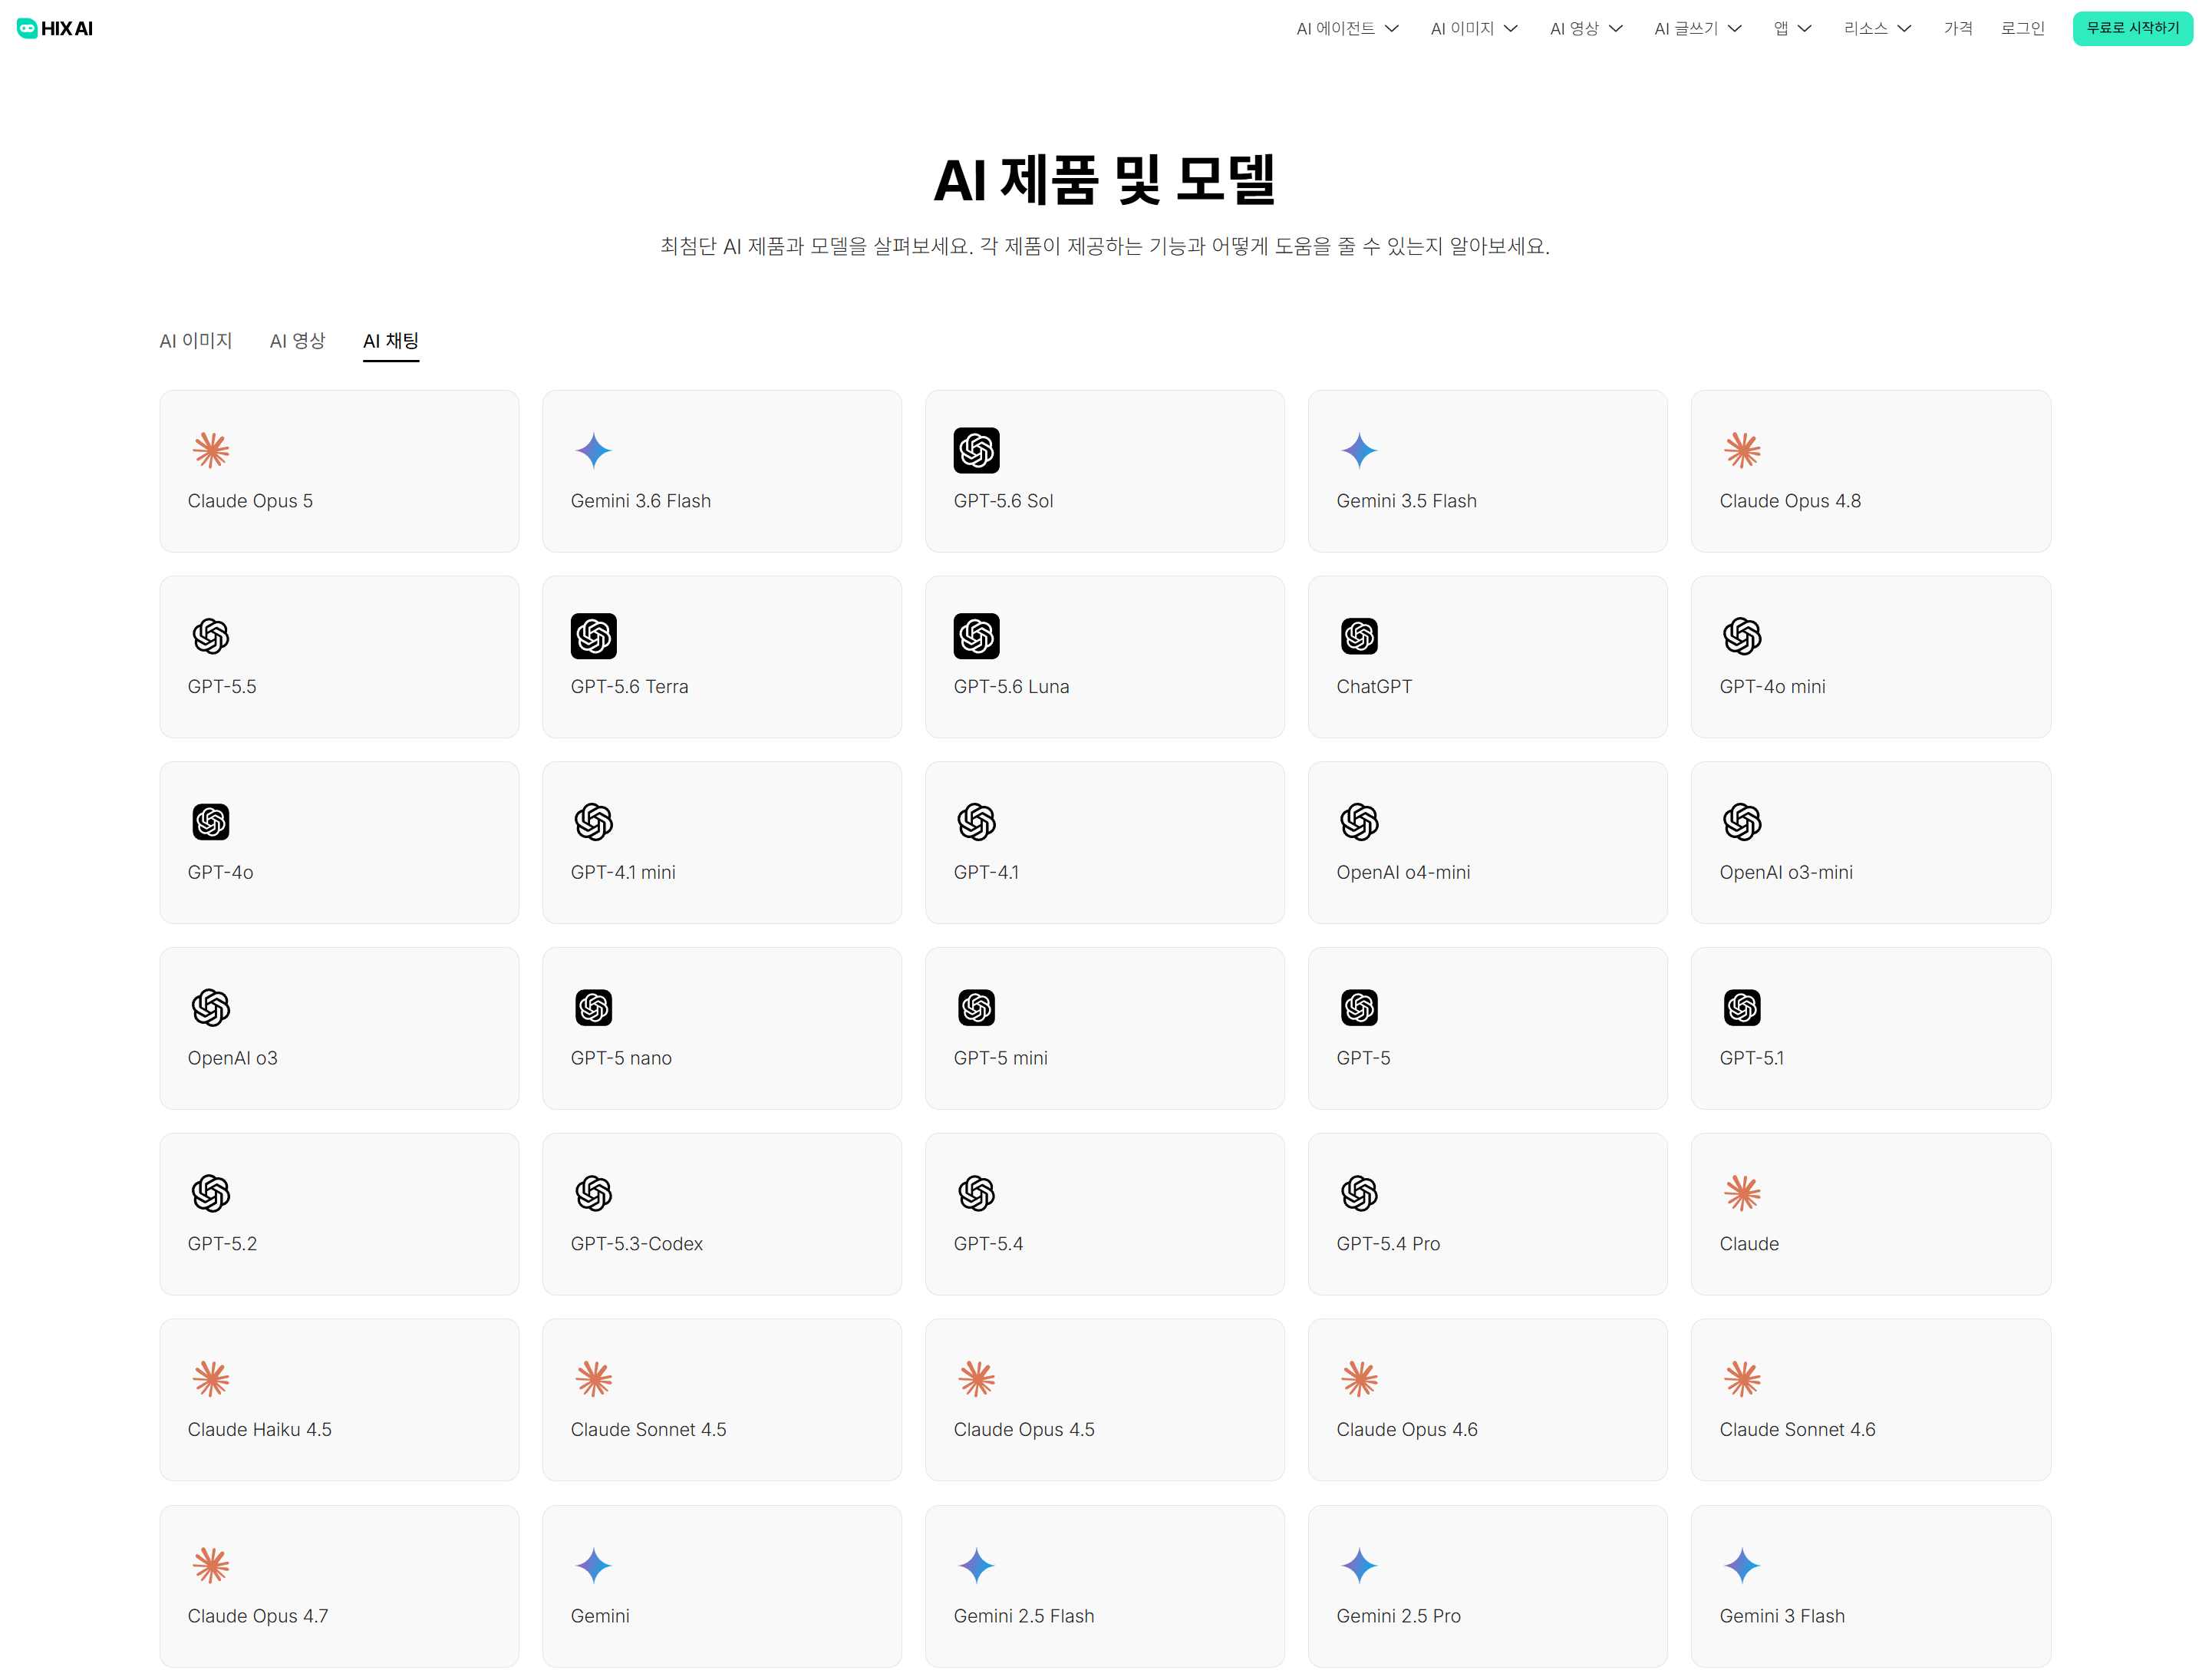The width and height of the screenshot is (2212, 1680).
Task: Select the AI 채팅 category tab
Action: click(391, 341)
